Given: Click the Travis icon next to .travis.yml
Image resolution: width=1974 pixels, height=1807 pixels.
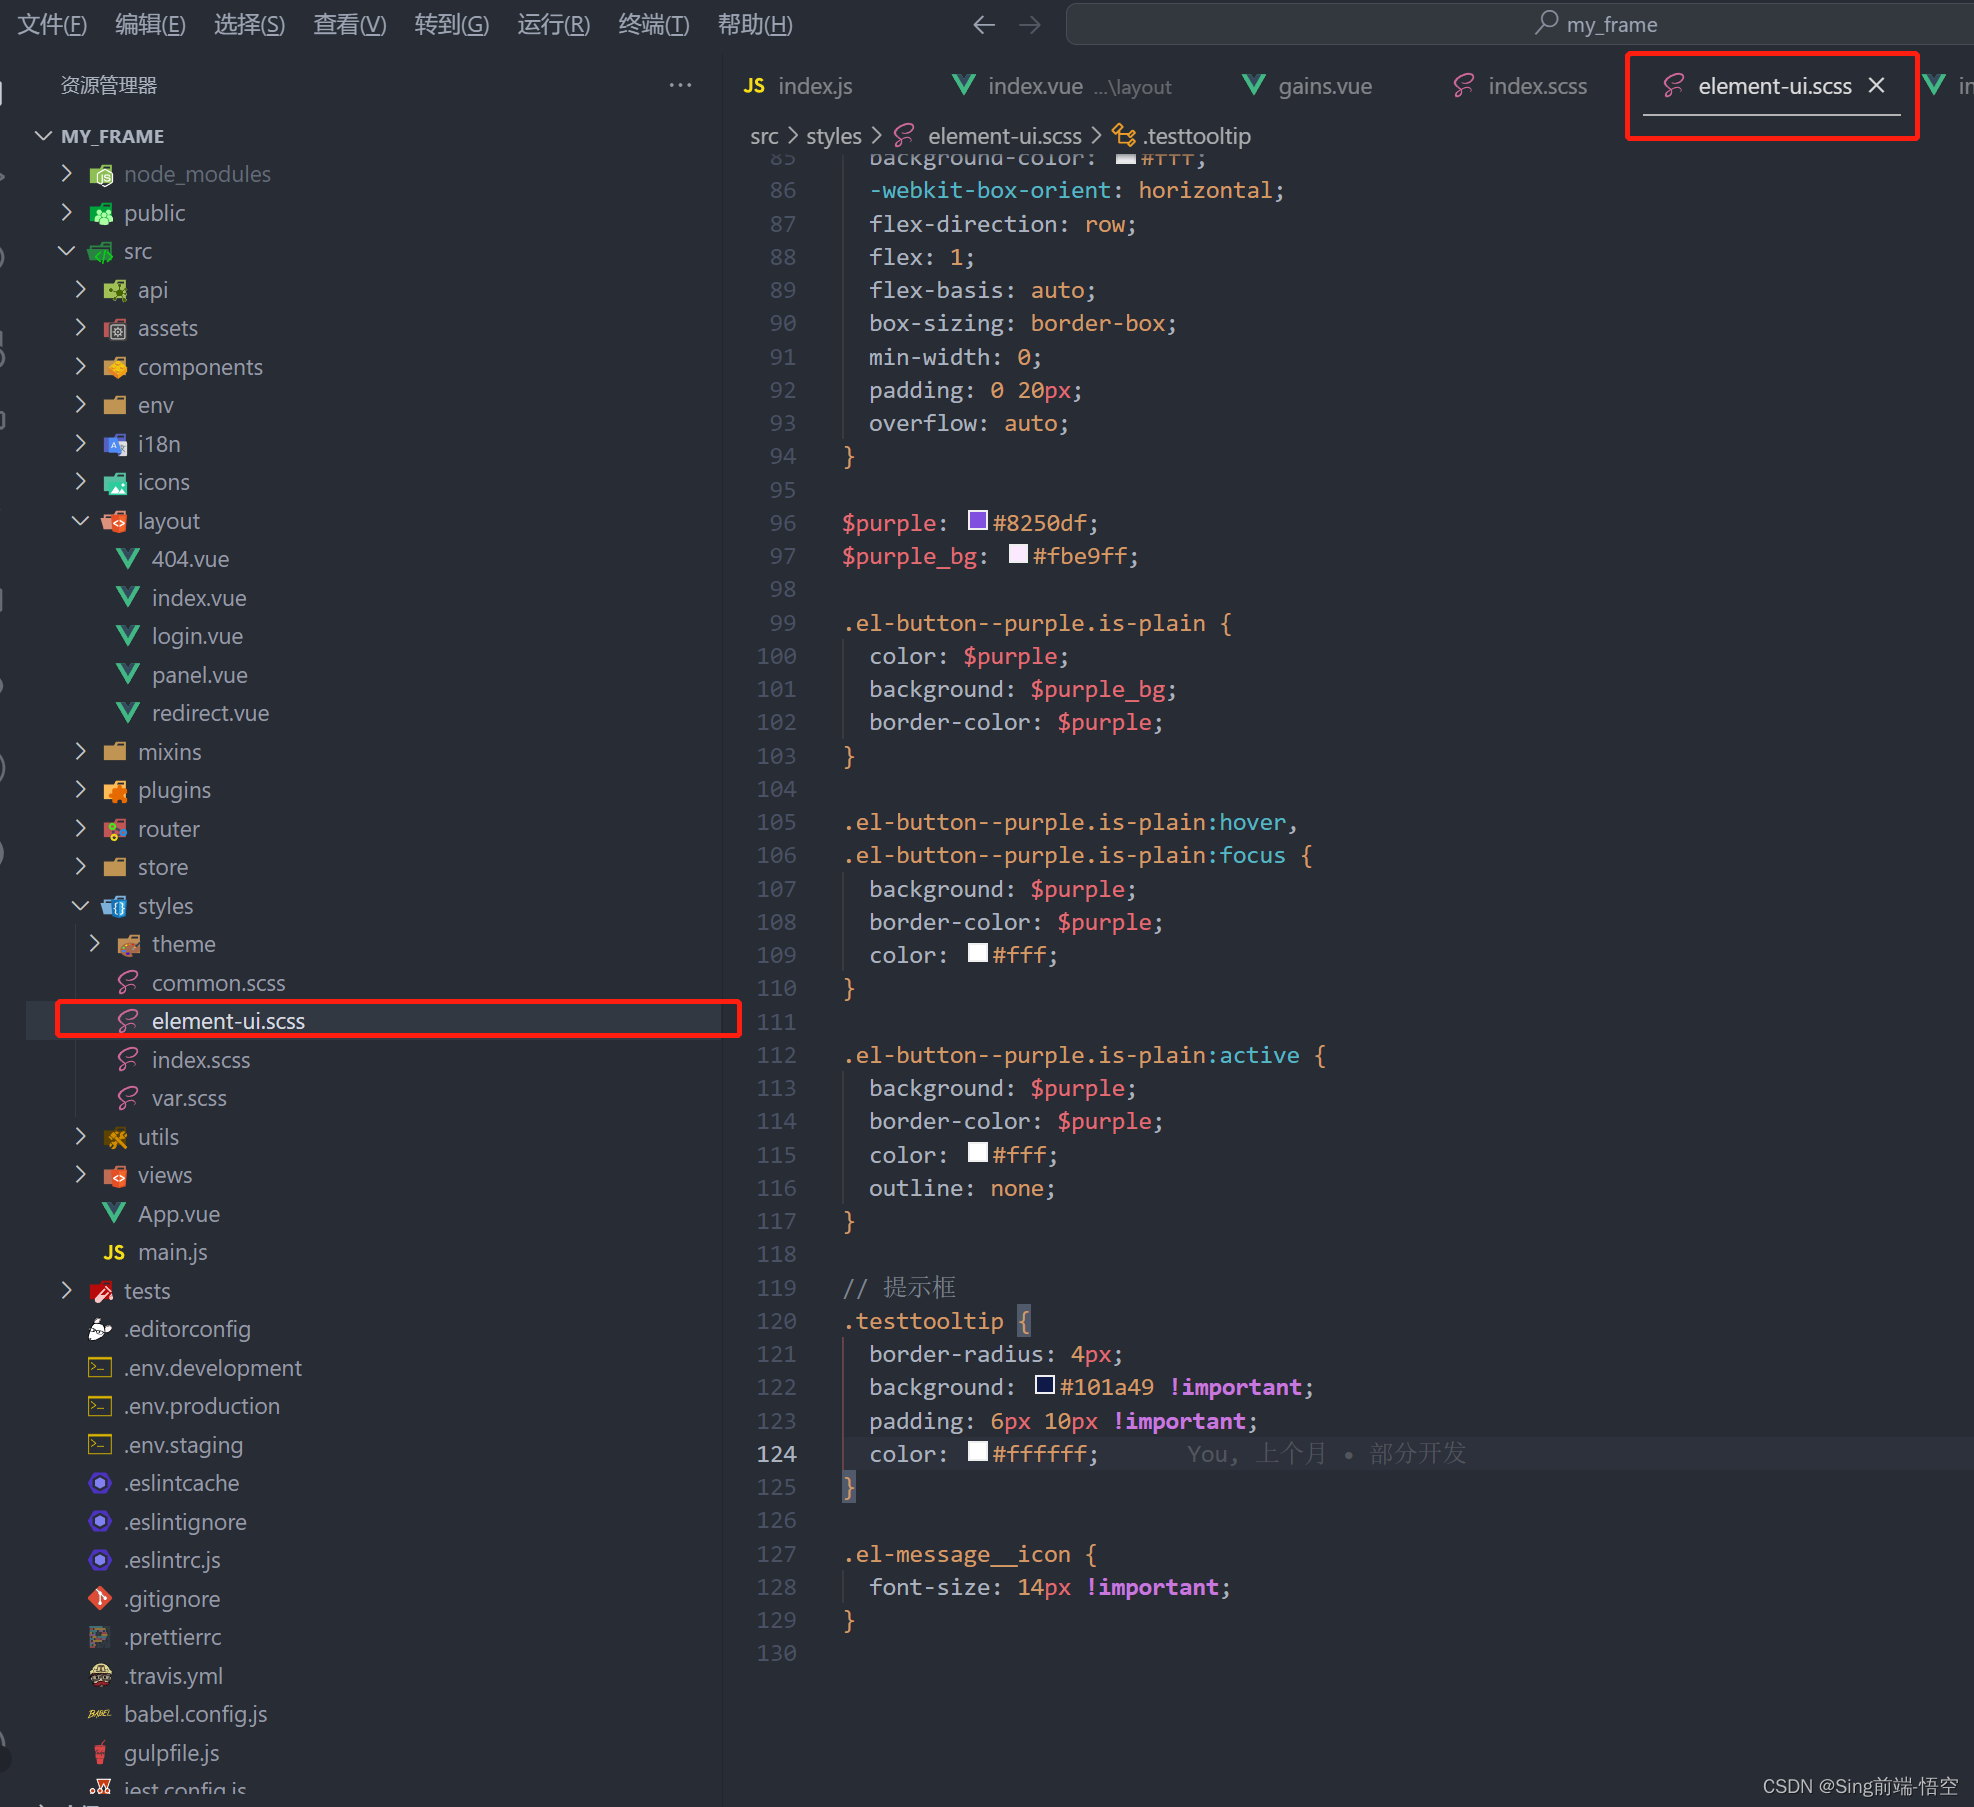Looking at the screenshot, I should pyautogui.click(x=101, y=1675).
